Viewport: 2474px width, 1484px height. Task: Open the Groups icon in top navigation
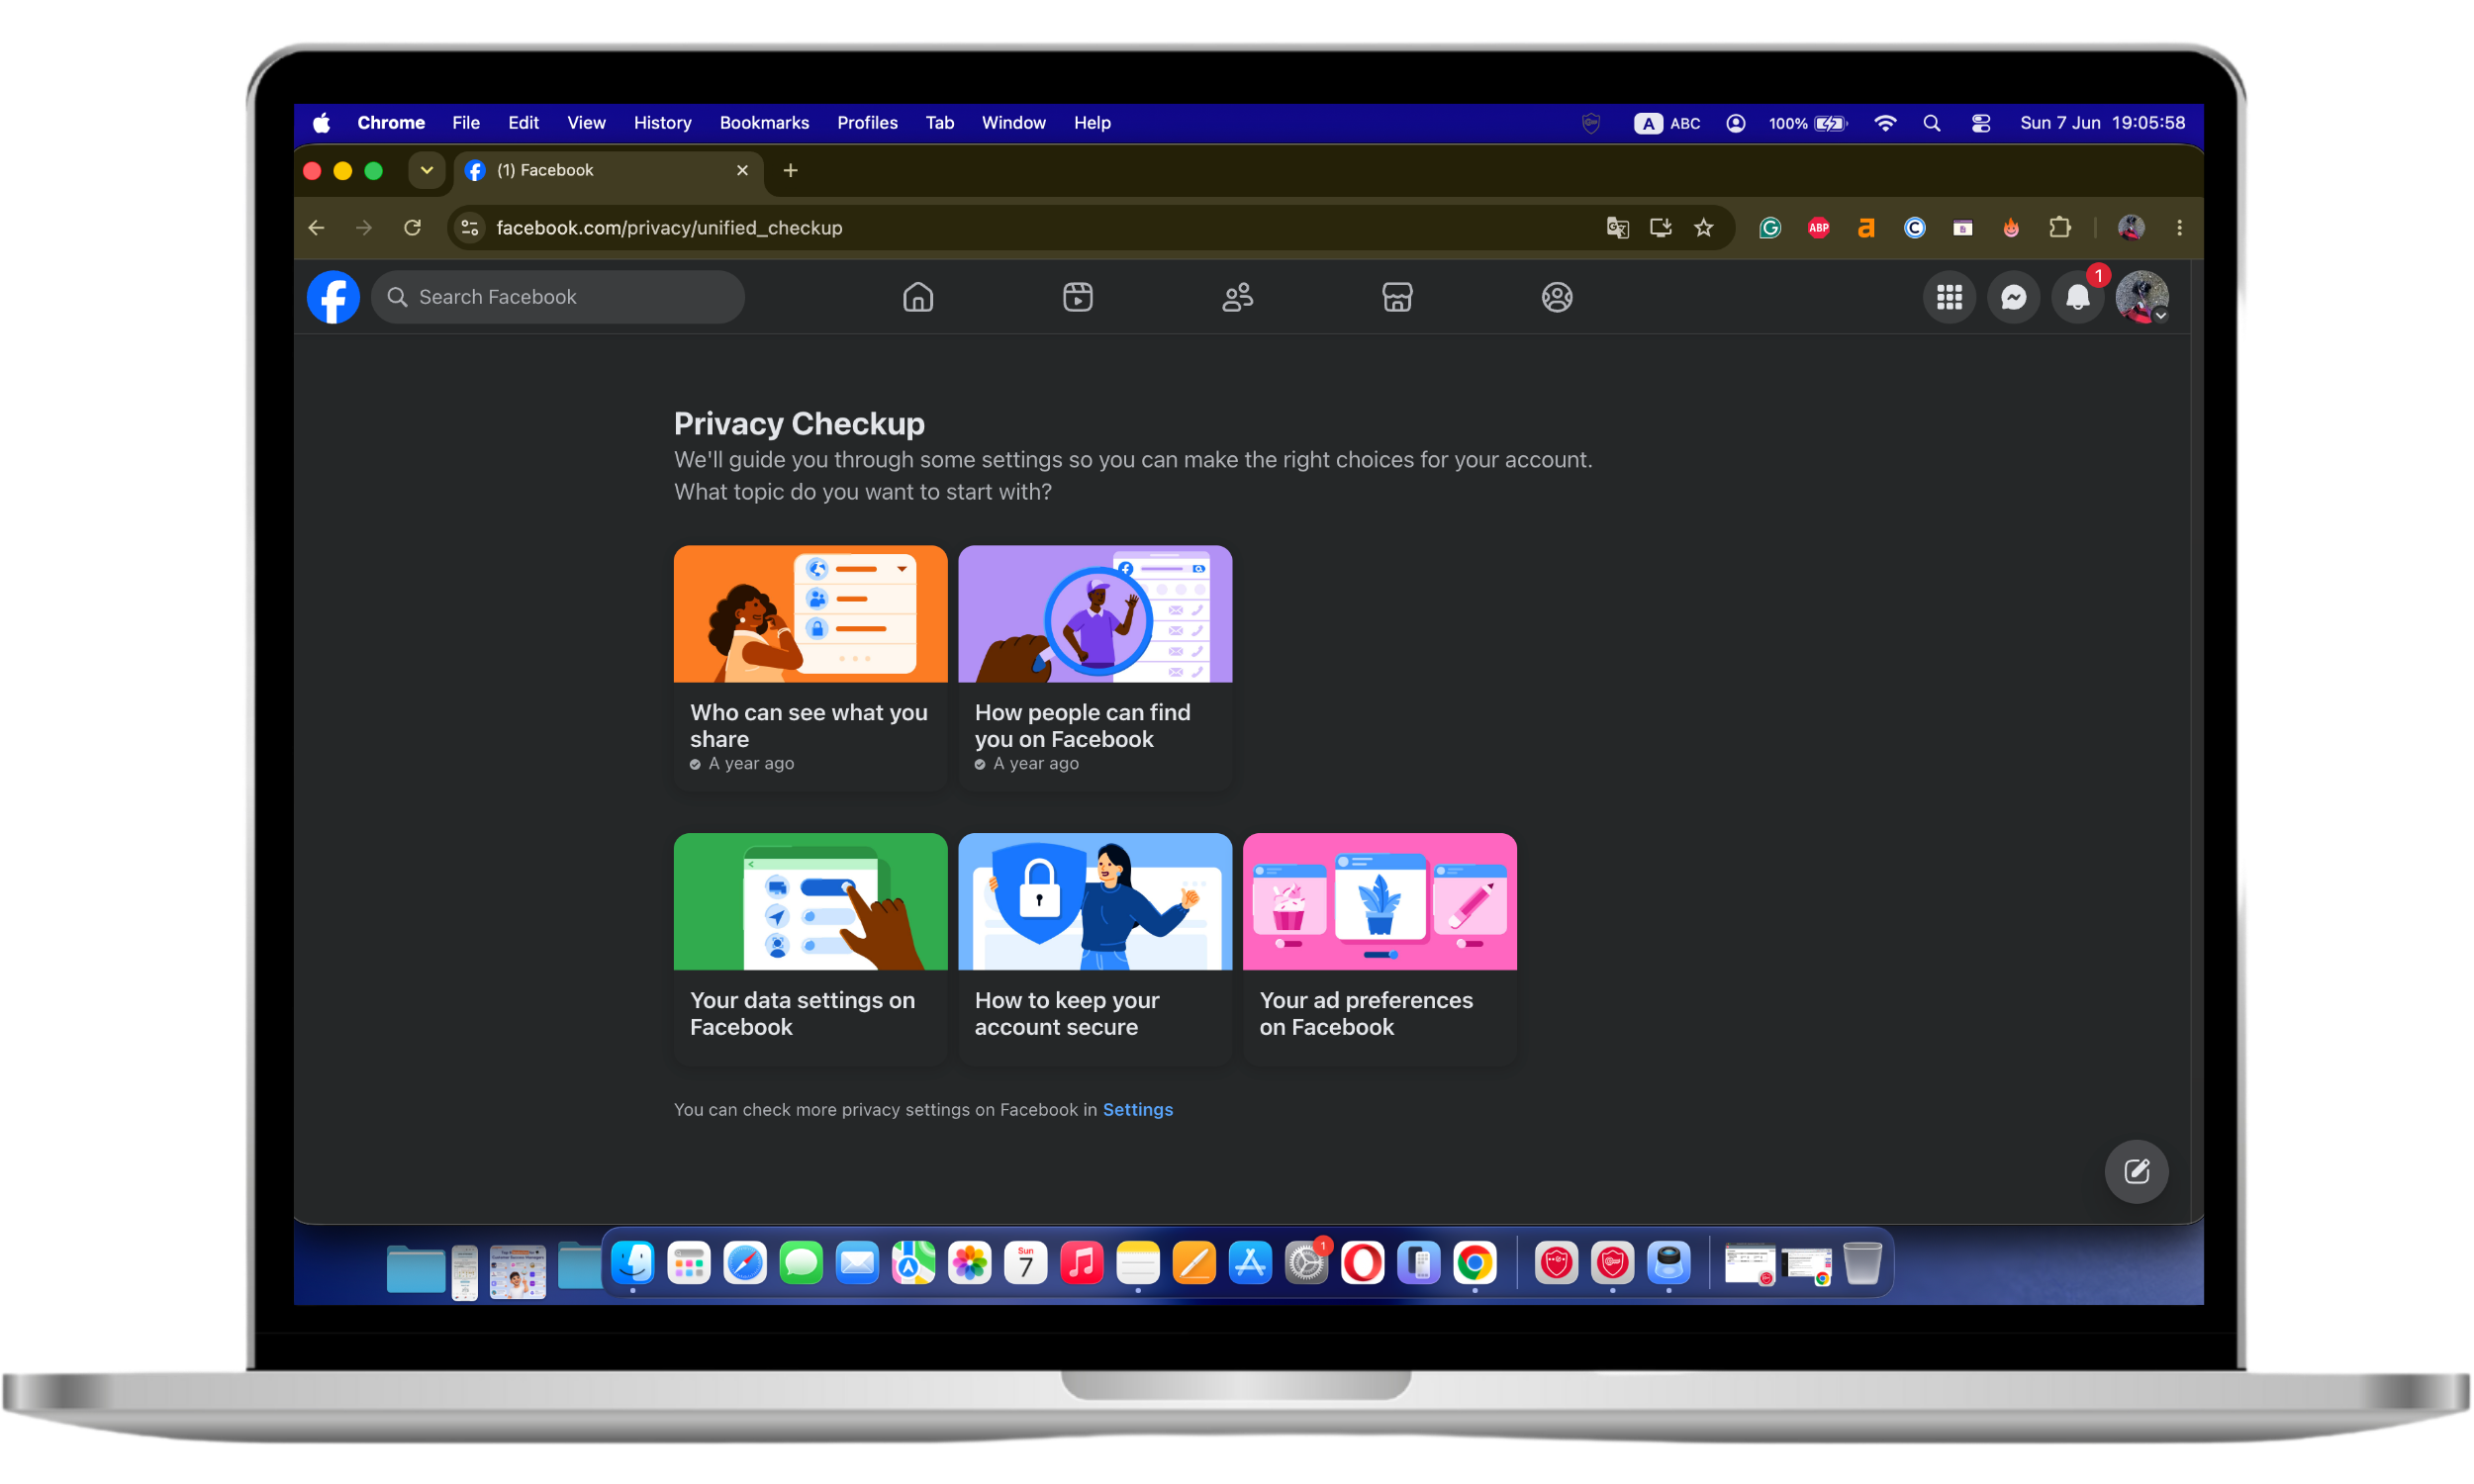(1557, 297)
